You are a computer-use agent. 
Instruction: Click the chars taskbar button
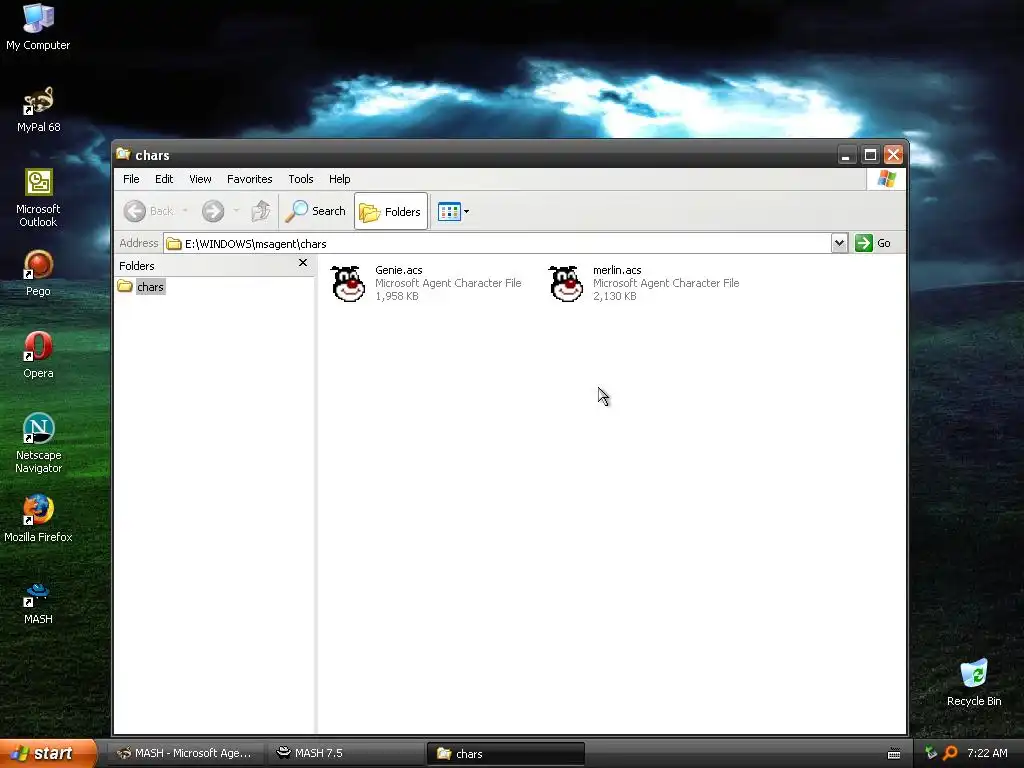pos(505,754)
